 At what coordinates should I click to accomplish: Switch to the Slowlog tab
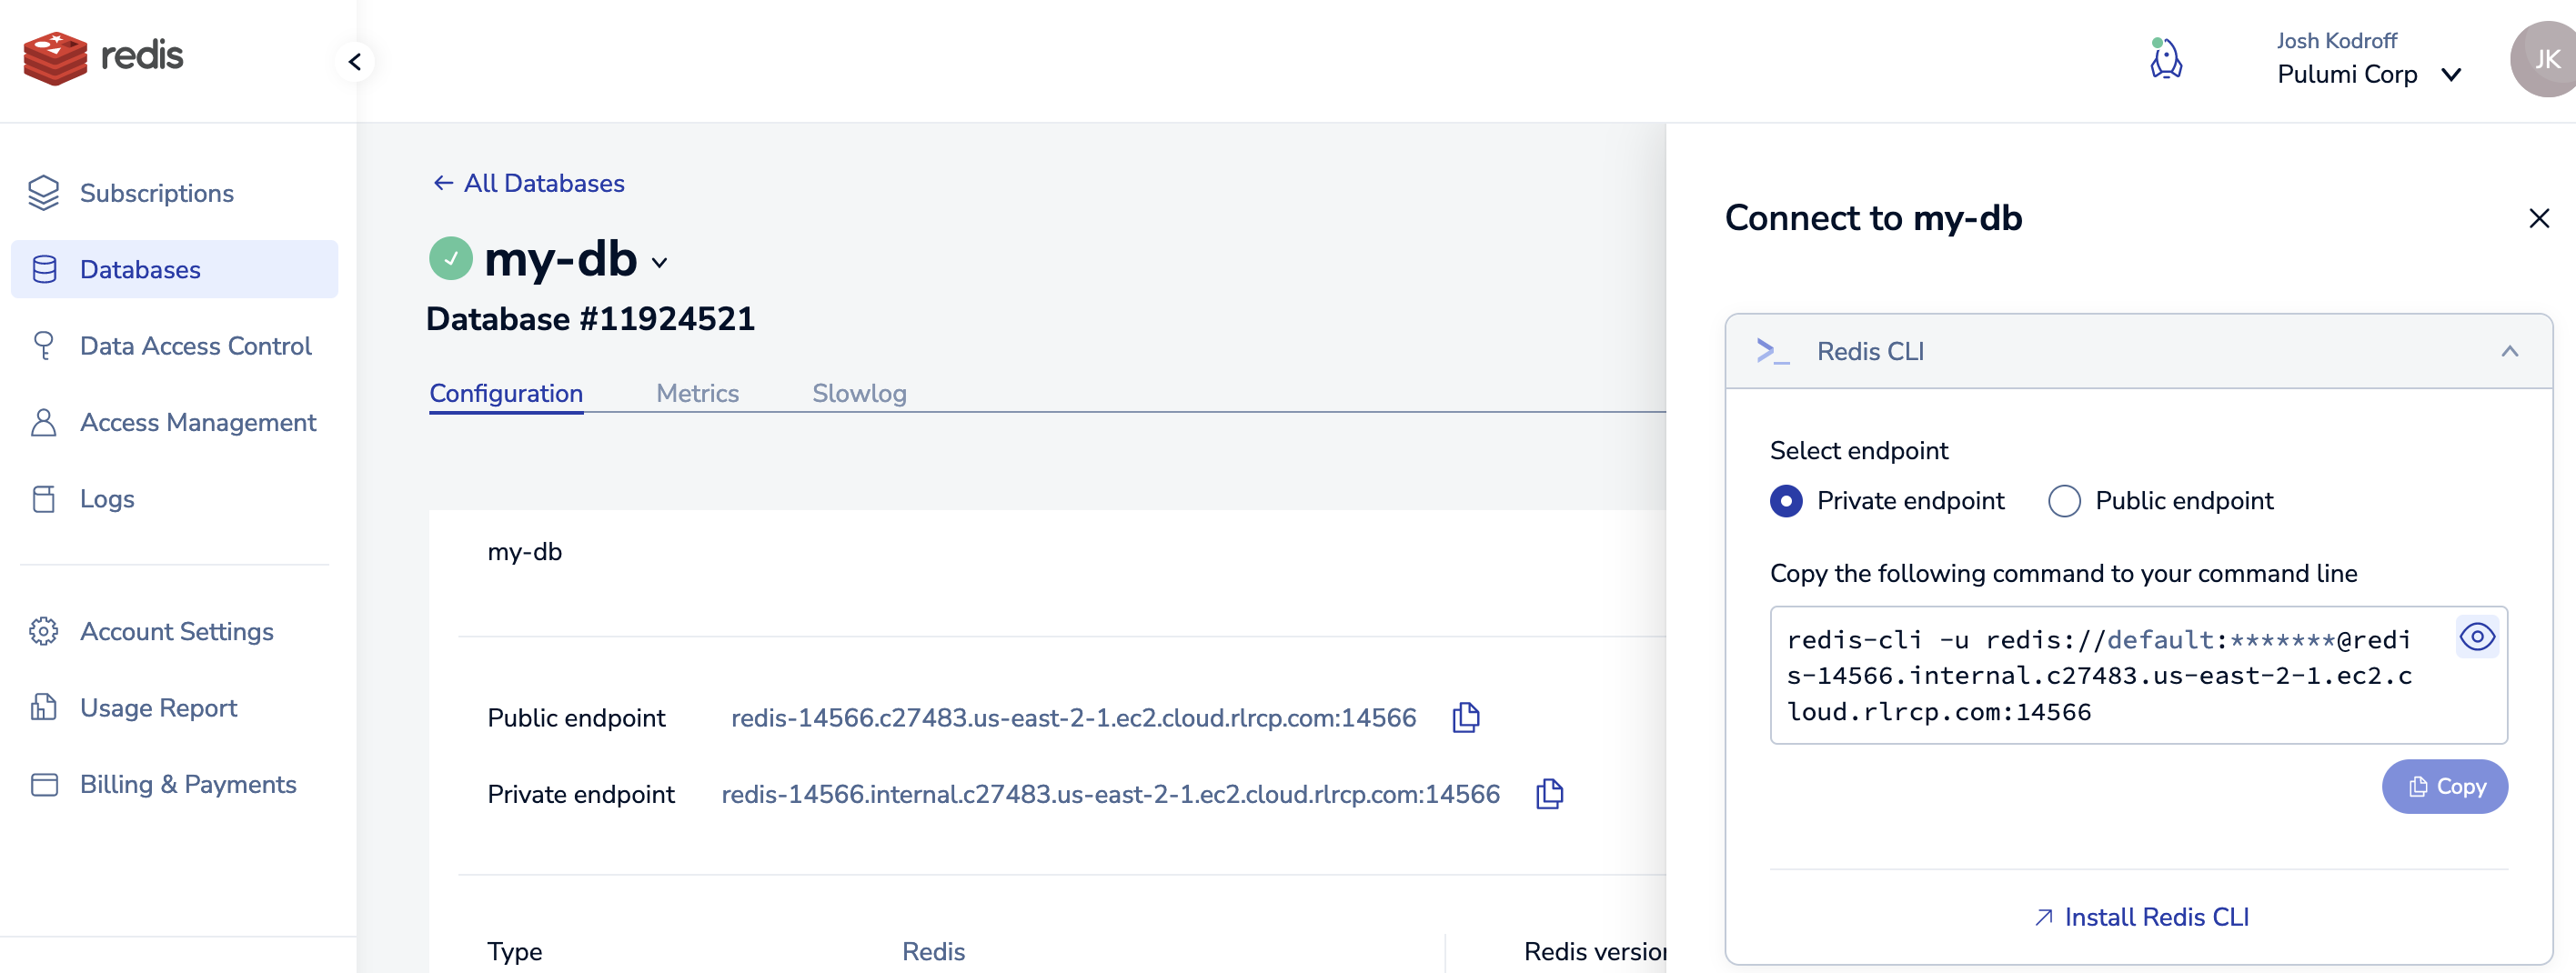point(859,393)
